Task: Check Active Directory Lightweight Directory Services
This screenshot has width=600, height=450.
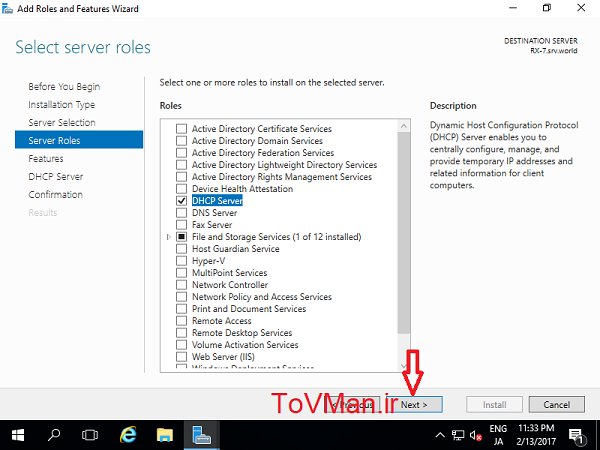Action: coord(181,165)
